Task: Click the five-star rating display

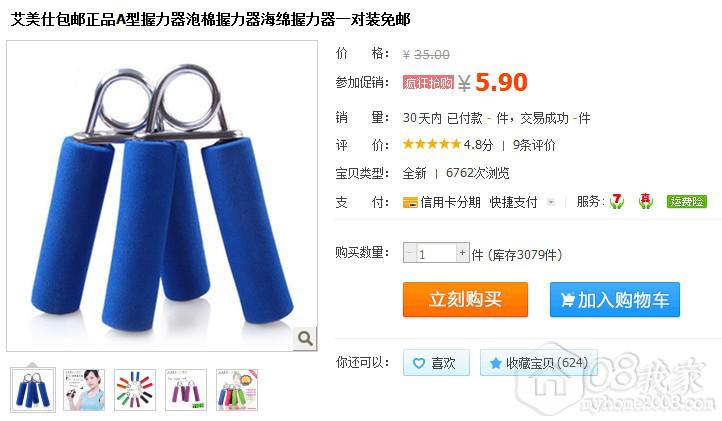Action: 431,145
